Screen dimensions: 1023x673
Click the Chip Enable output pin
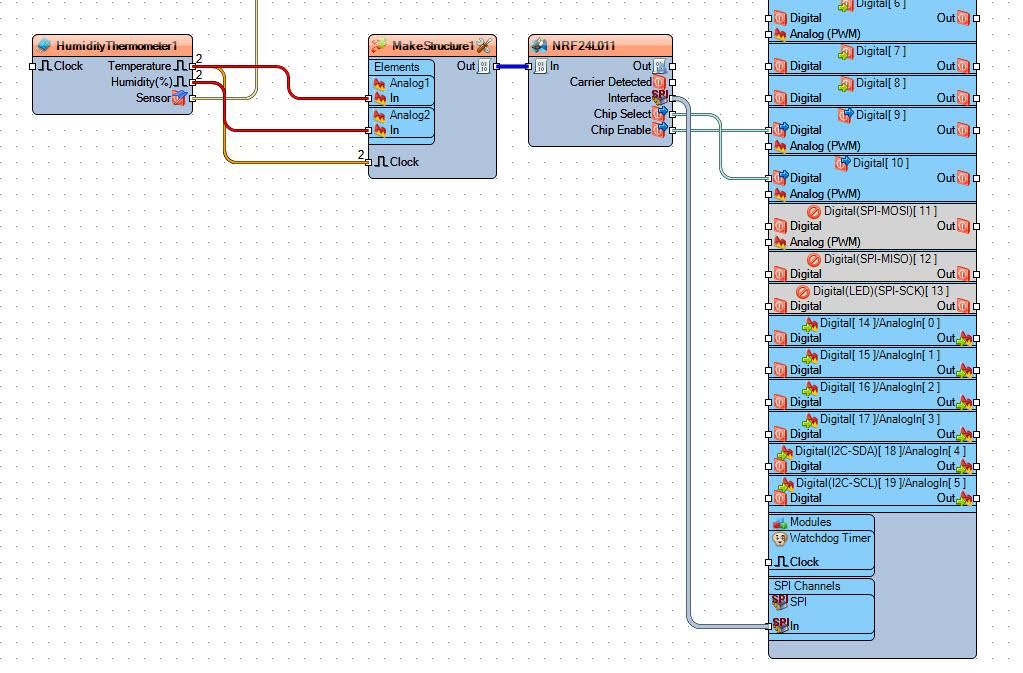pyautogui.click(x=673, y=130)
